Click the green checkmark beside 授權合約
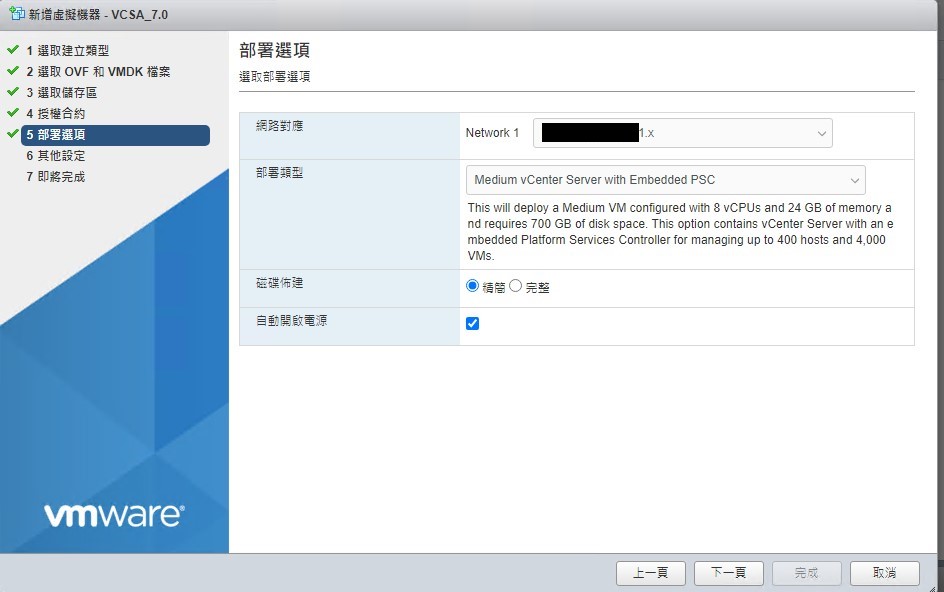944x592 pixels. 13,113
